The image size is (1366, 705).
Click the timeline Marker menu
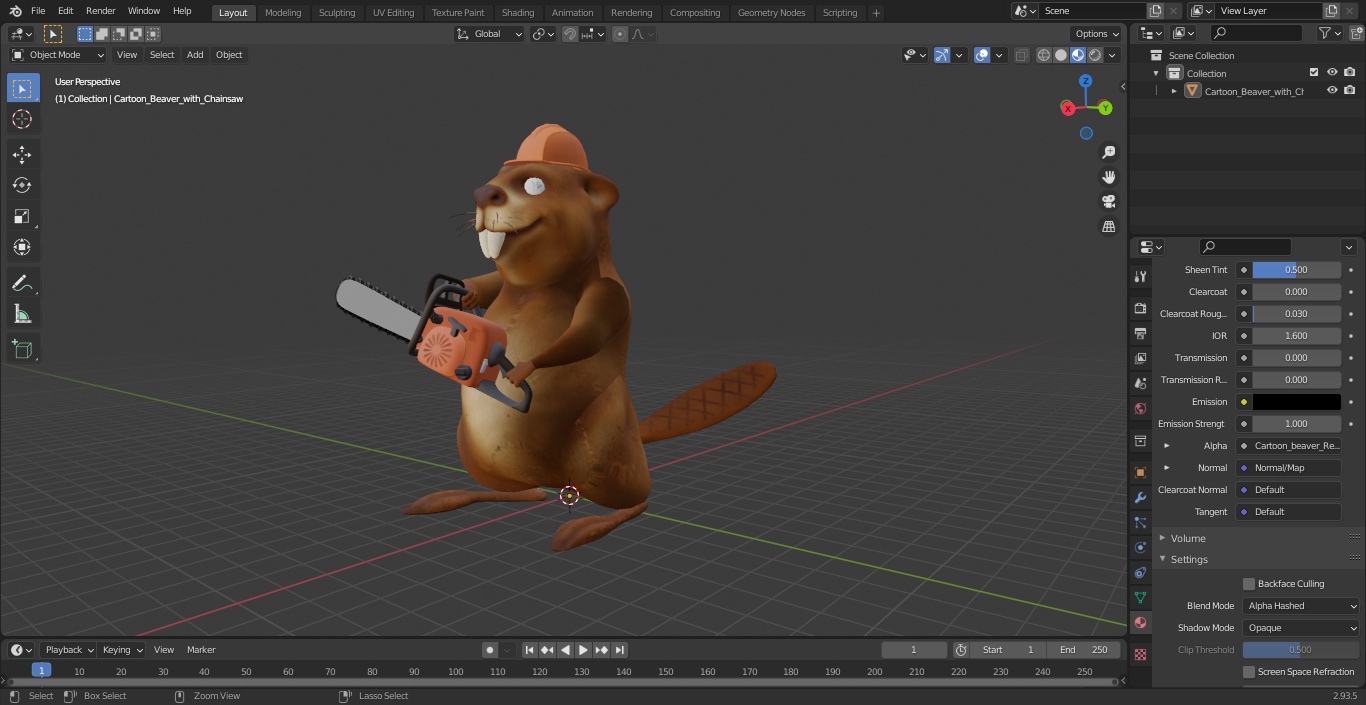tap(201, 650)
